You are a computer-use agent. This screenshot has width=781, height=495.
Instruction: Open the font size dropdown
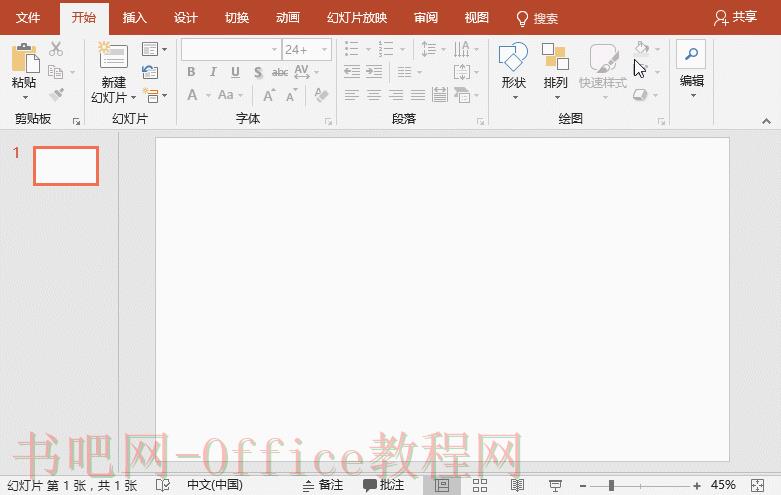click(x=324, y=49)
